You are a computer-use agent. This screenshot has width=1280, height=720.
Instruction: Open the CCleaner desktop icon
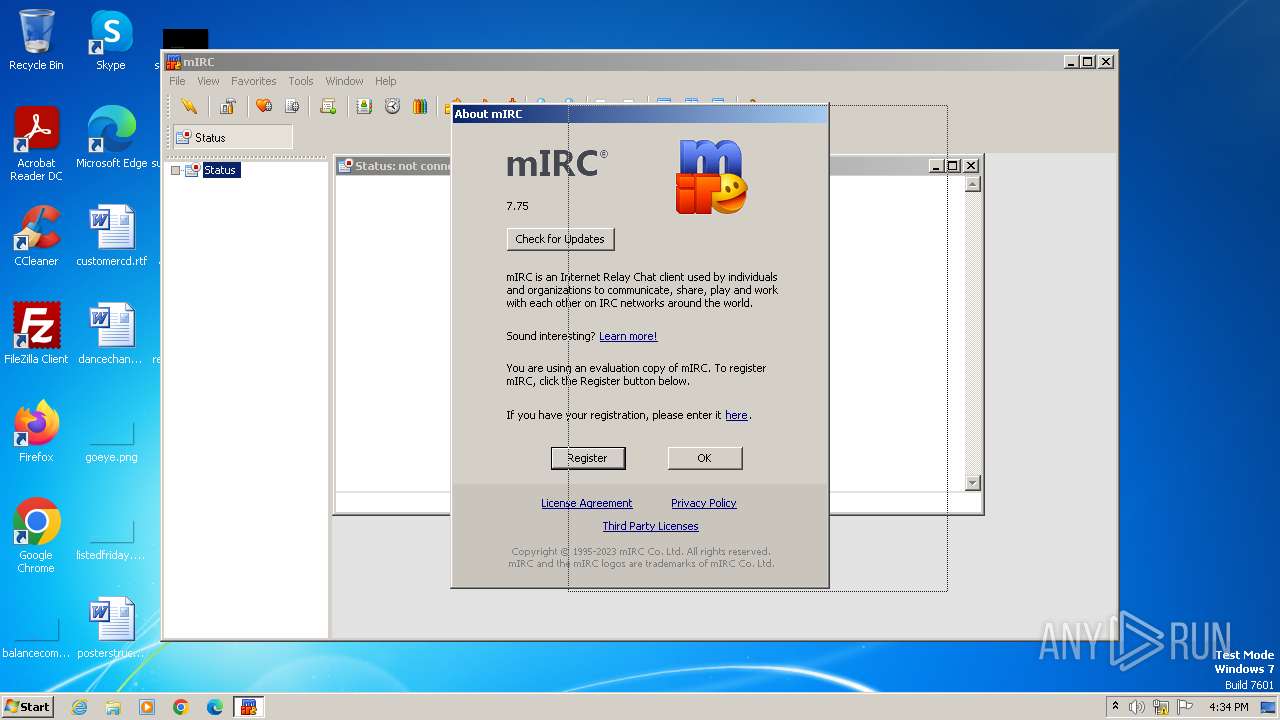[36, 236]
